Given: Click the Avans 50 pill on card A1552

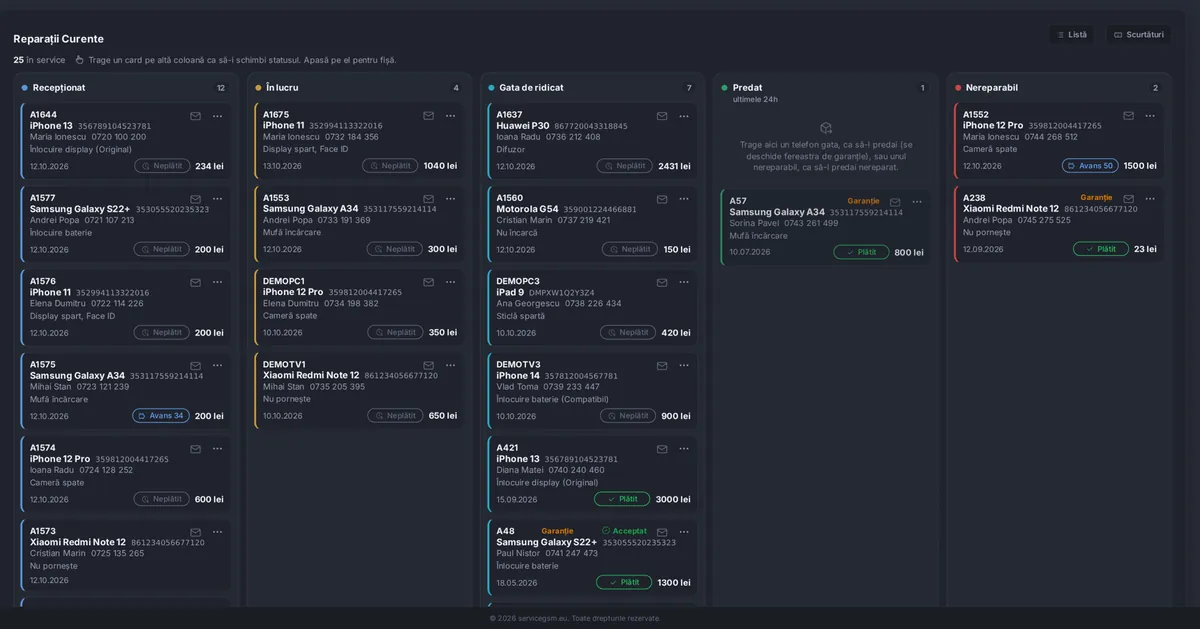Looking at the screenshot, I should (1090, 166).
